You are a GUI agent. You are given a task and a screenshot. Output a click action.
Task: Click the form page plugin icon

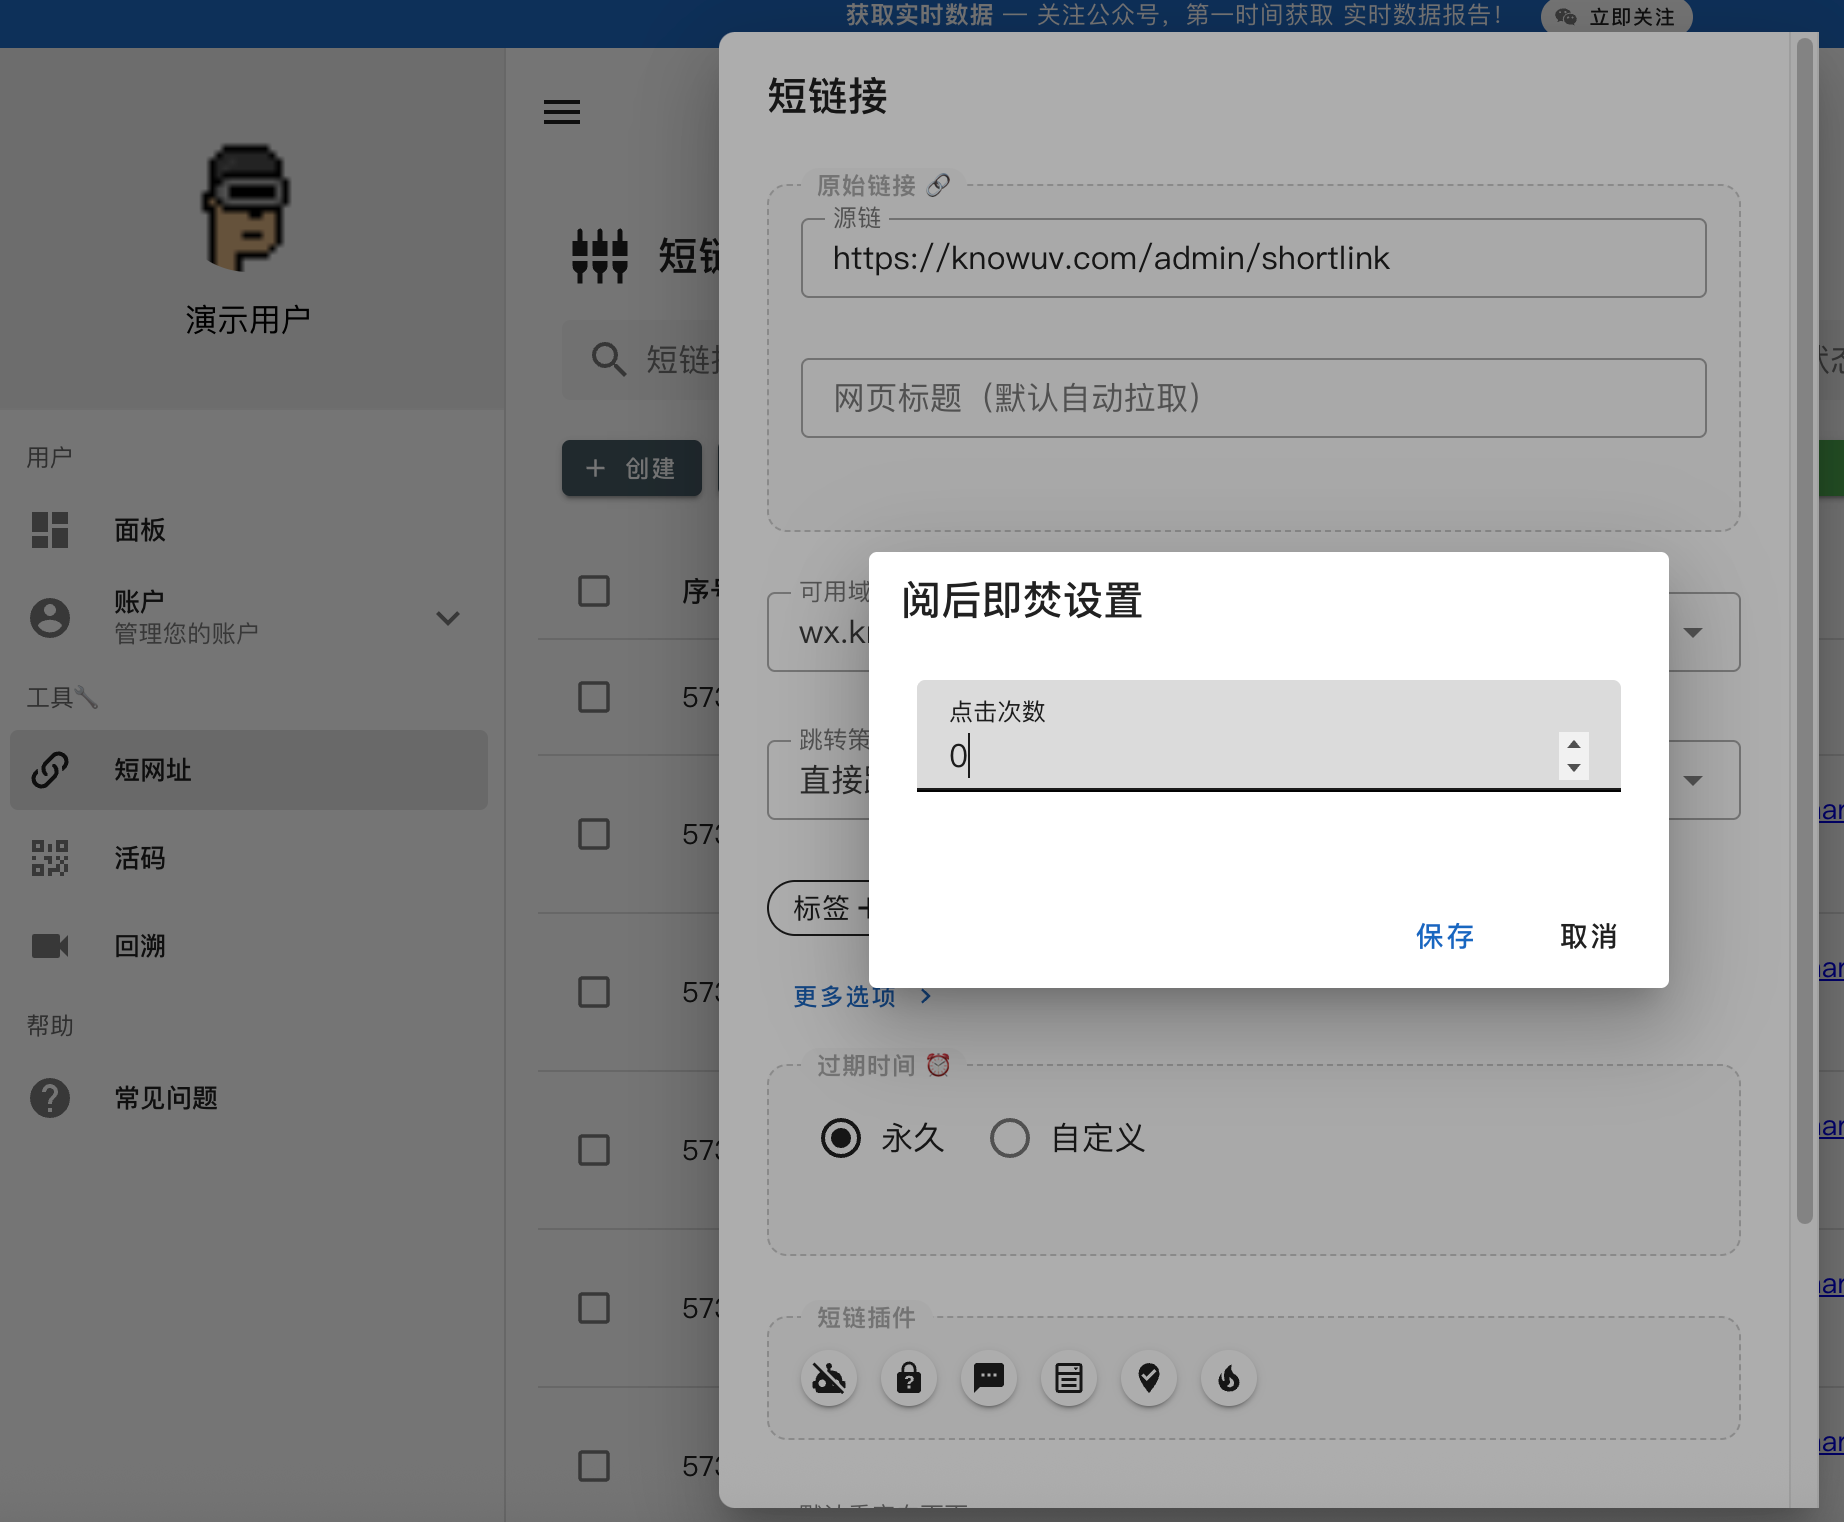(x=1068, y=1379)
